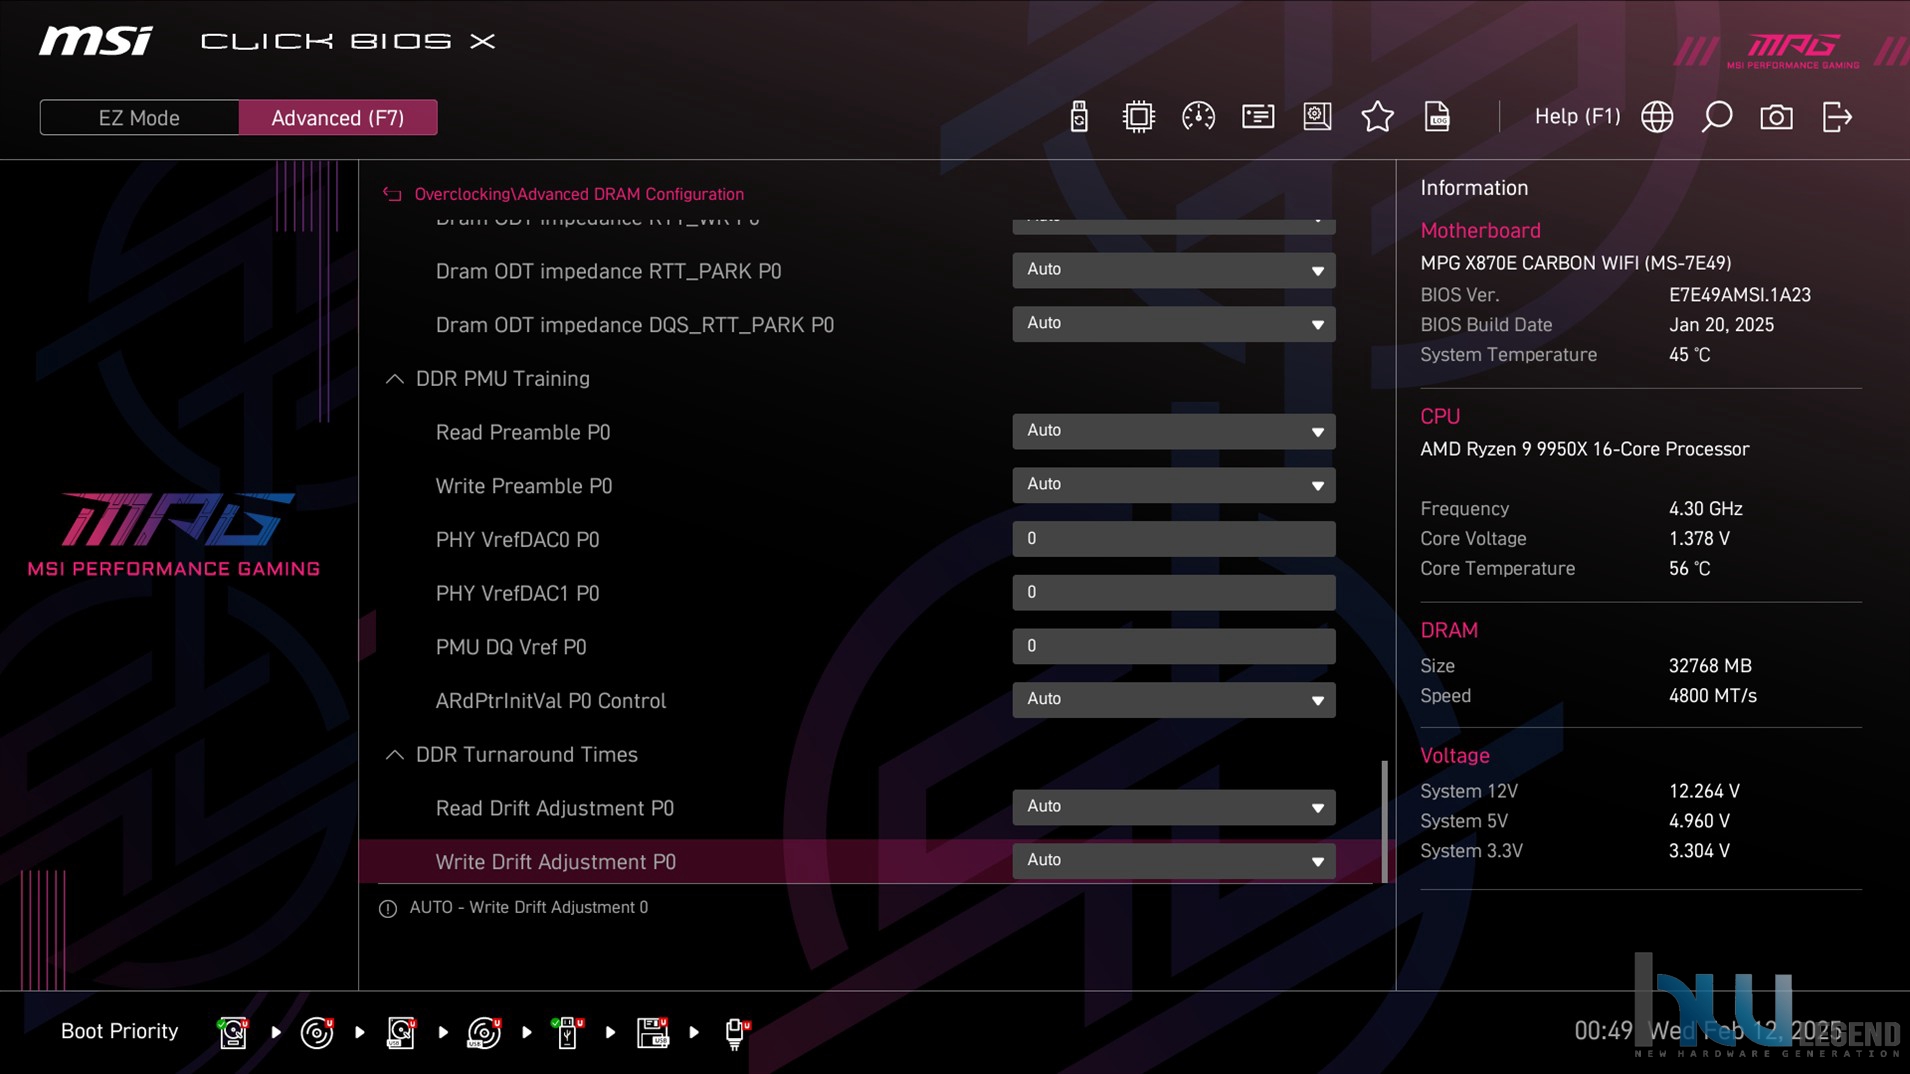Screen dimensions: 1910x1074
Task: Click the PMU DQ Vref P0 value field
Action: pos(1173,646)
